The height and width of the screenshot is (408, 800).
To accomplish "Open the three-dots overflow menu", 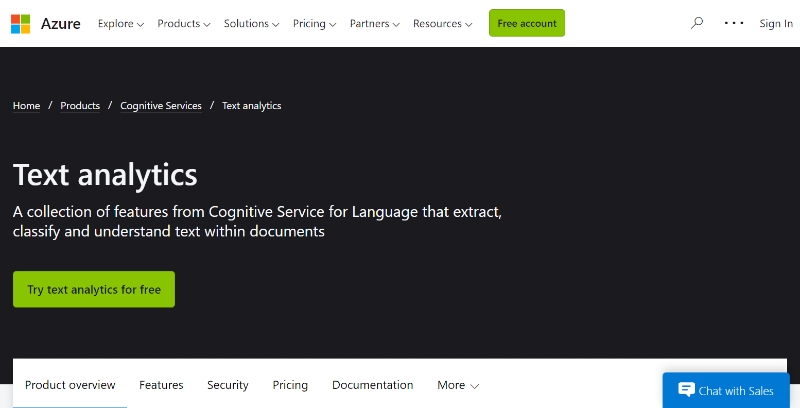I will click(x=734, y=23).
